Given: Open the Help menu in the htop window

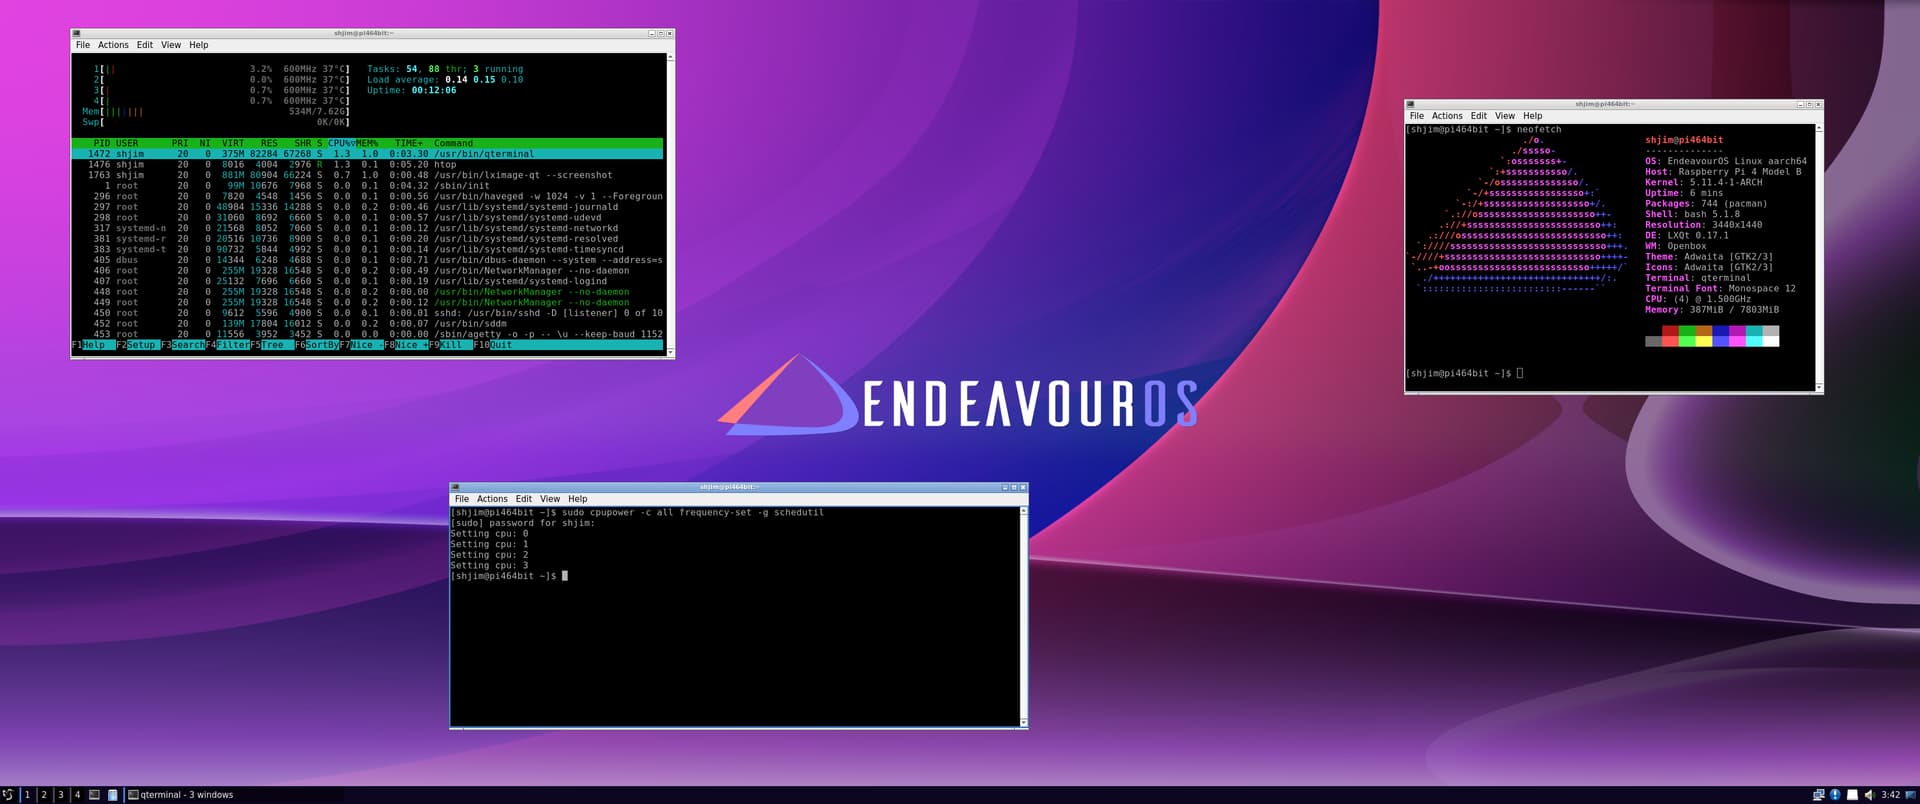Looking at the screenshot, I should click(199, 45).
